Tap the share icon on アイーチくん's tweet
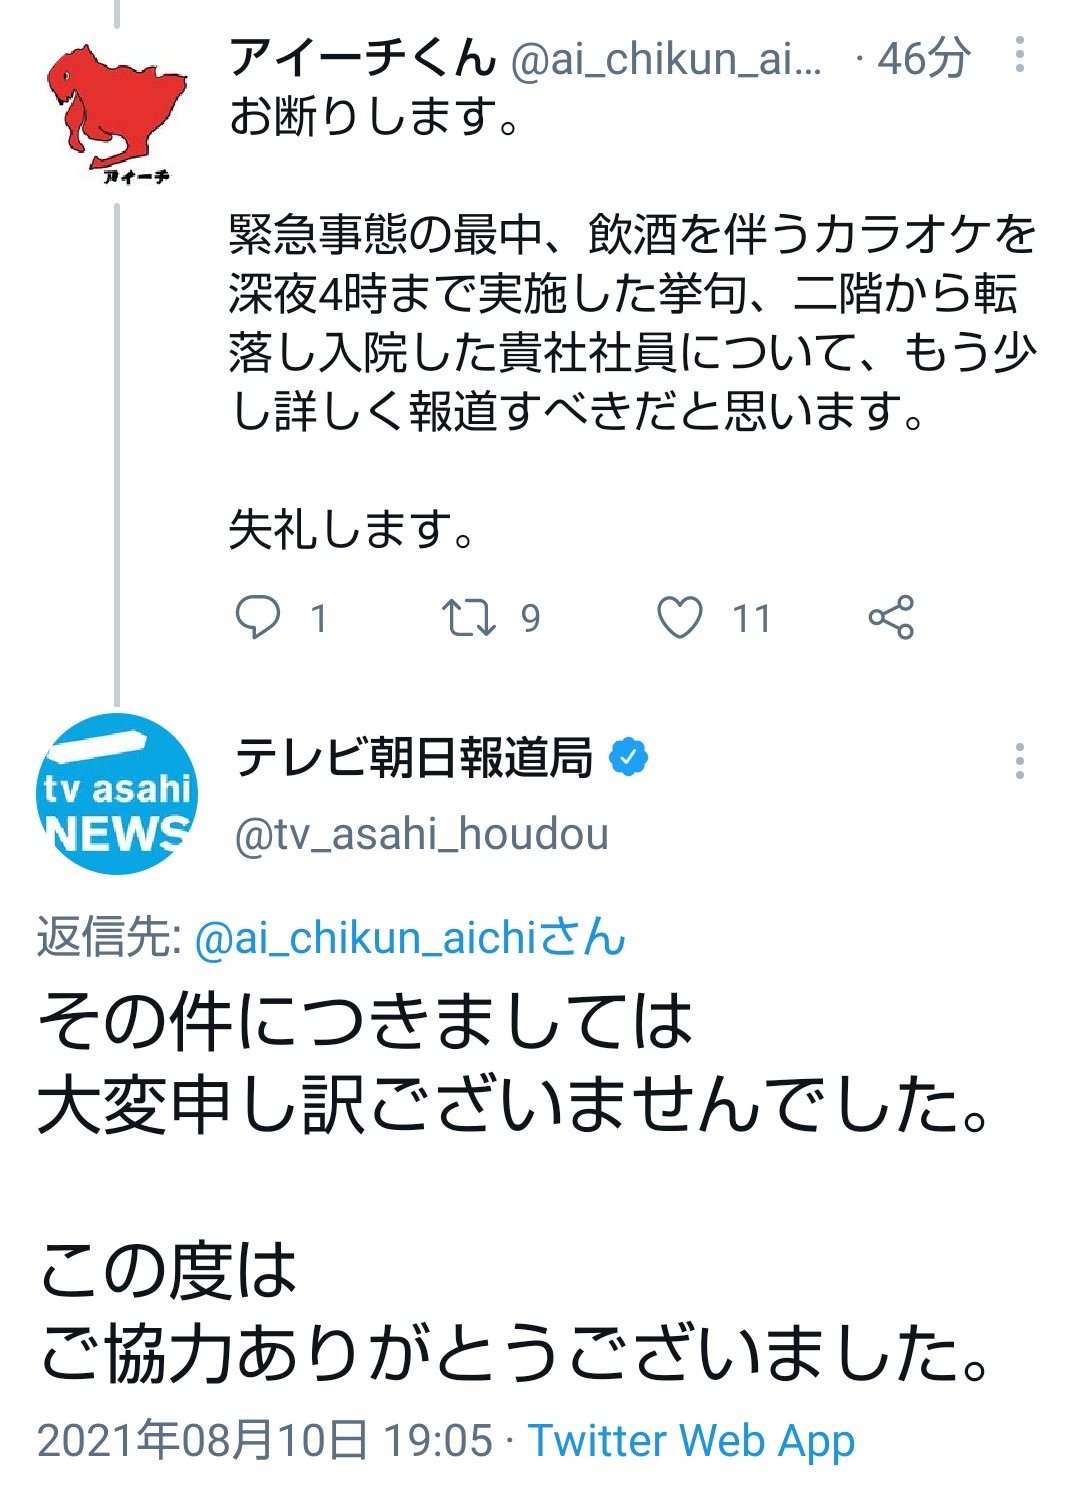 pos(891,617)
